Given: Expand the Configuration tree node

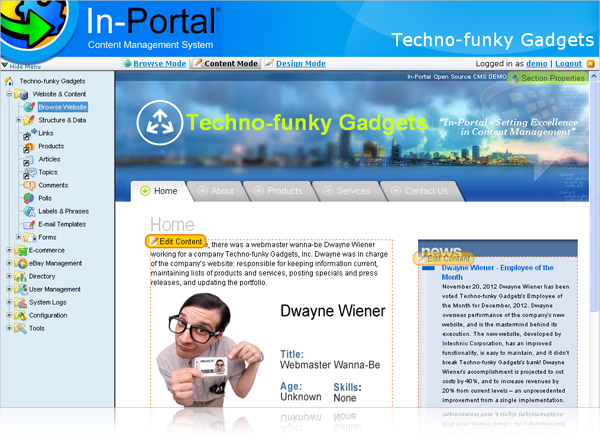Looking at the screenshot, I should tap(9, 315).
